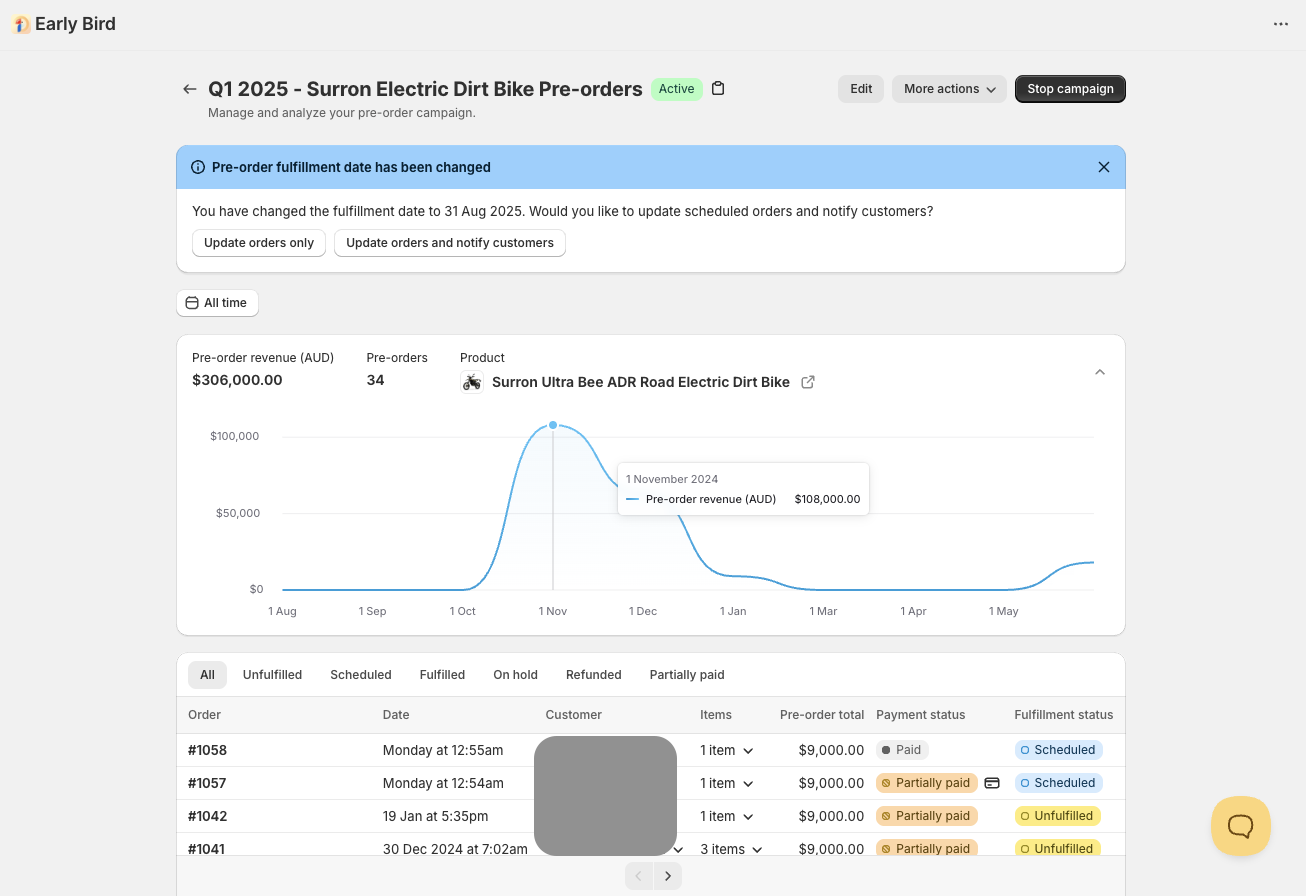Click the Early Bird app logo icon
The height and width of the screenshot is (896, 1306).
click(21, 24)
